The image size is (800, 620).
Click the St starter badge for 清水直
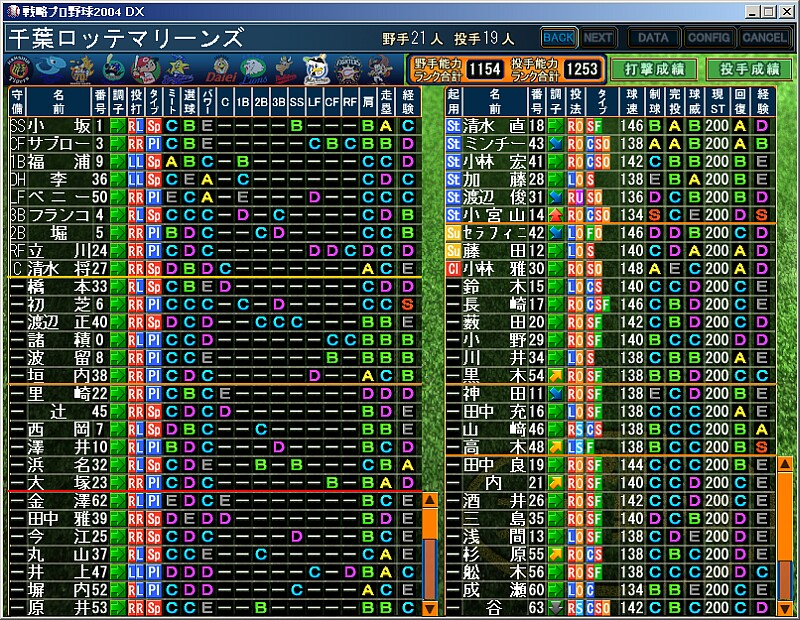(x=453, y=126)
